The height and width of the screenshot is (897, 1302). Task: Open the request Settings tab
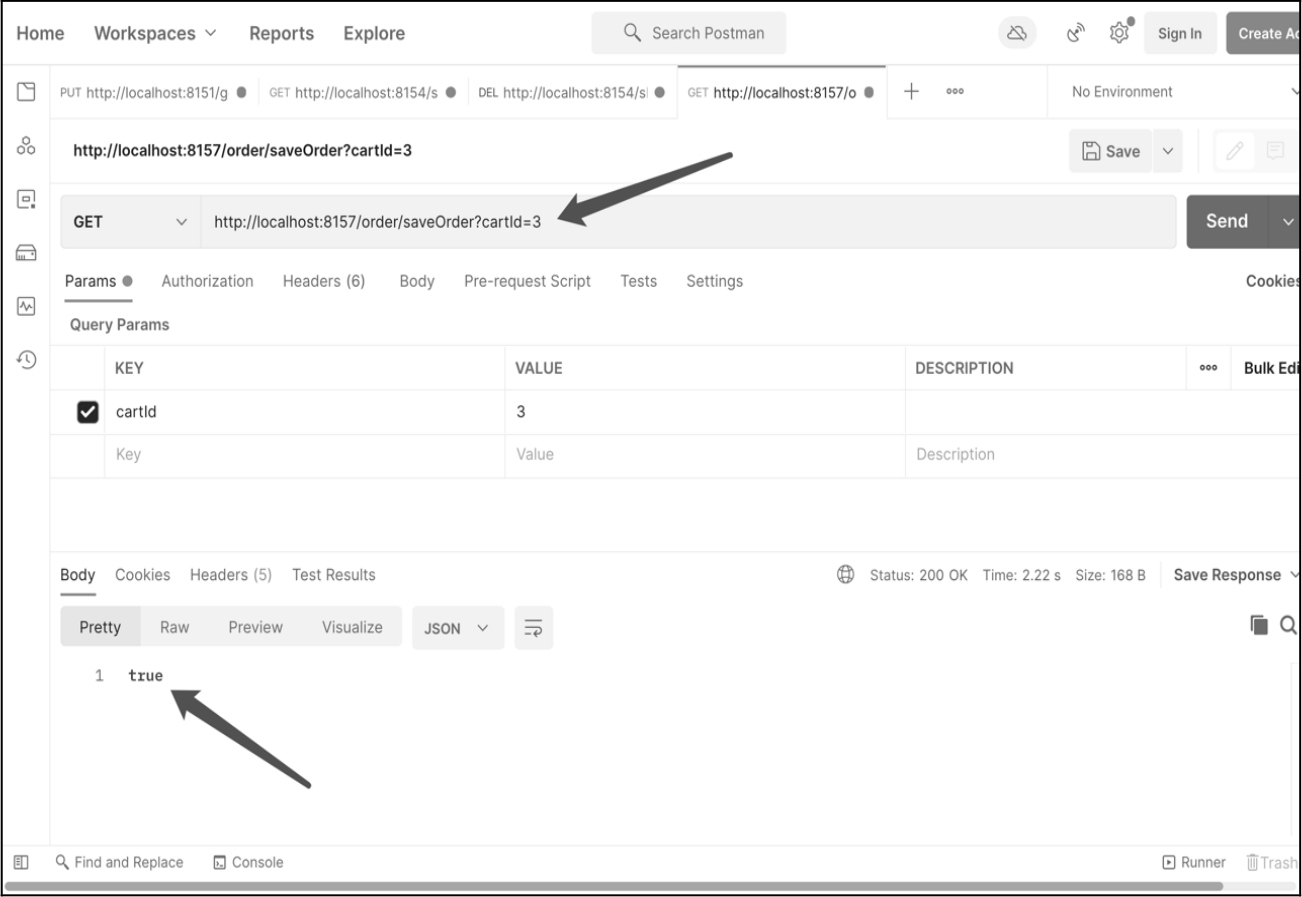pyautogui.click(x=715, y=281)
